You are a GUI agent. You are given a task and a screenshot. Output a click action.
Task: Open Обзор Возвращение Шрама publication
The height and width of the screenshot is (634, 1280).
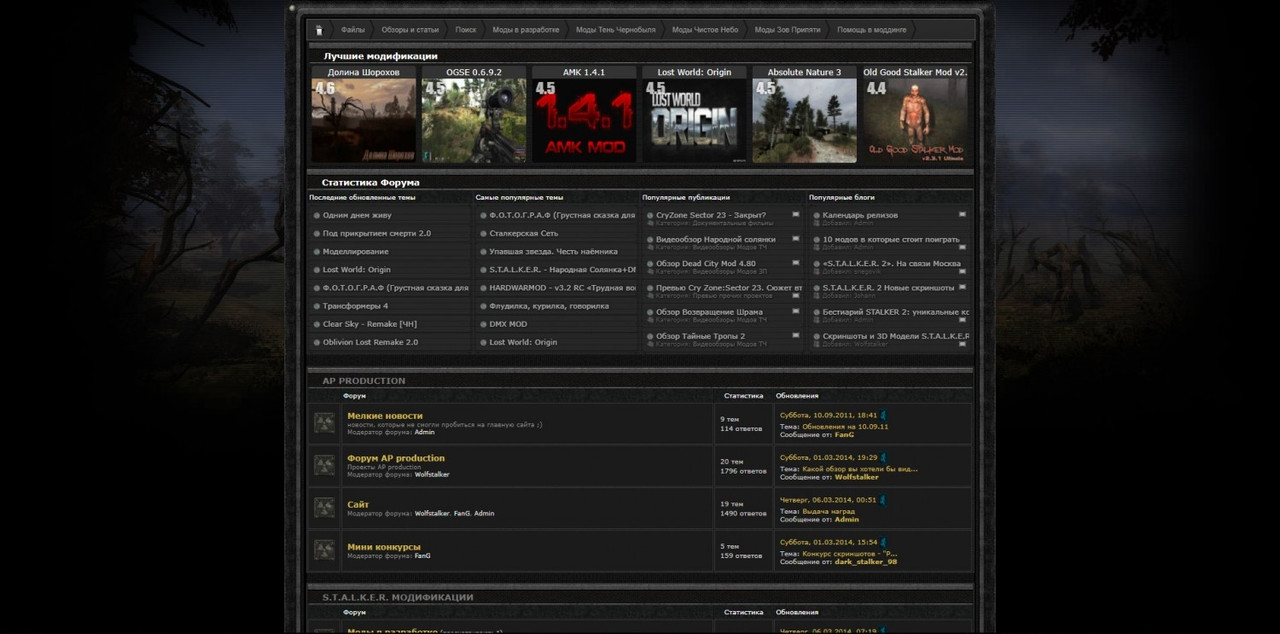pyautogui.click(x=709, y=312)
